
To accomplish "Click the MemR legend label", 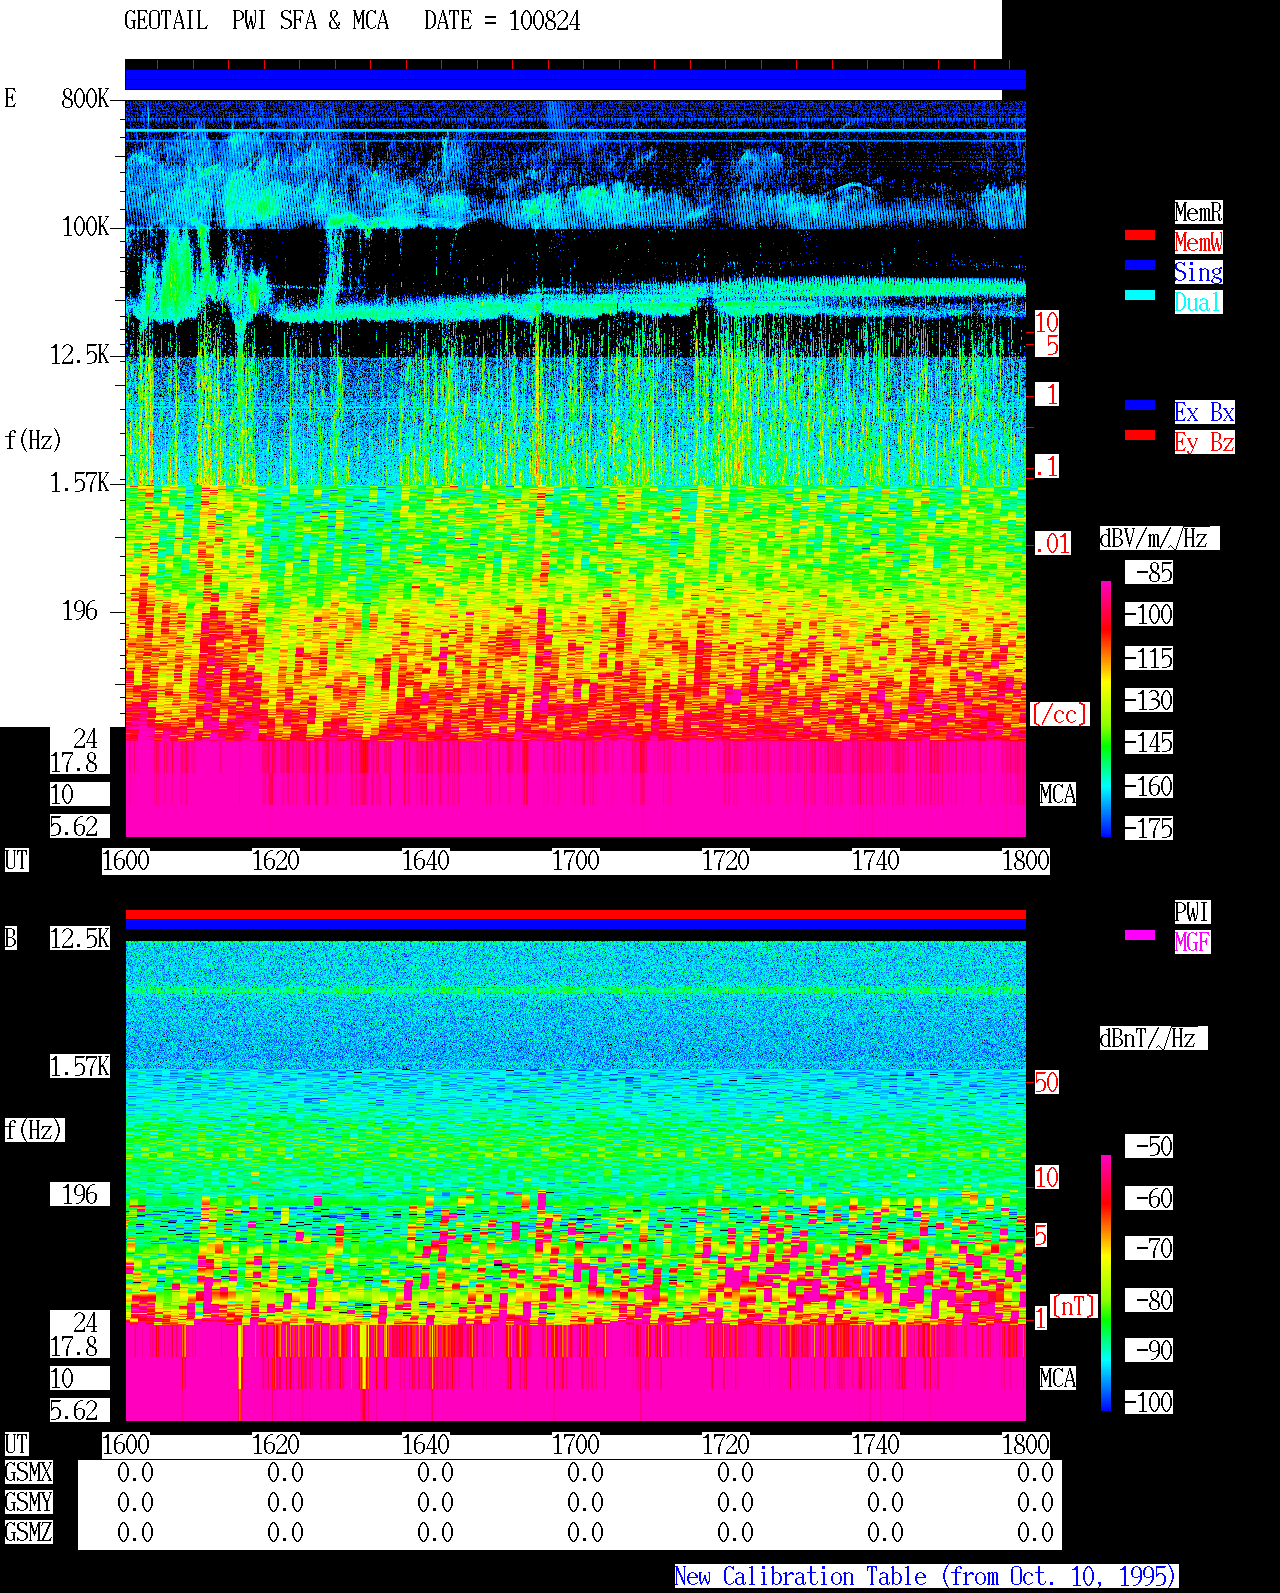I will point(1198,212).
